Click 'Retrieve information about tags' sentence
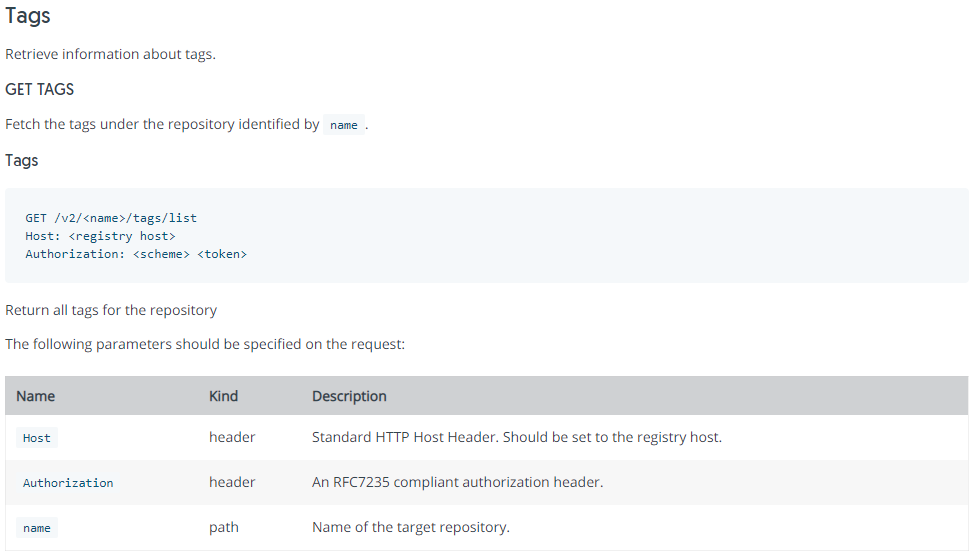This screenshot has width=979, height=556. pyautogui.click(x=111, y=54)
